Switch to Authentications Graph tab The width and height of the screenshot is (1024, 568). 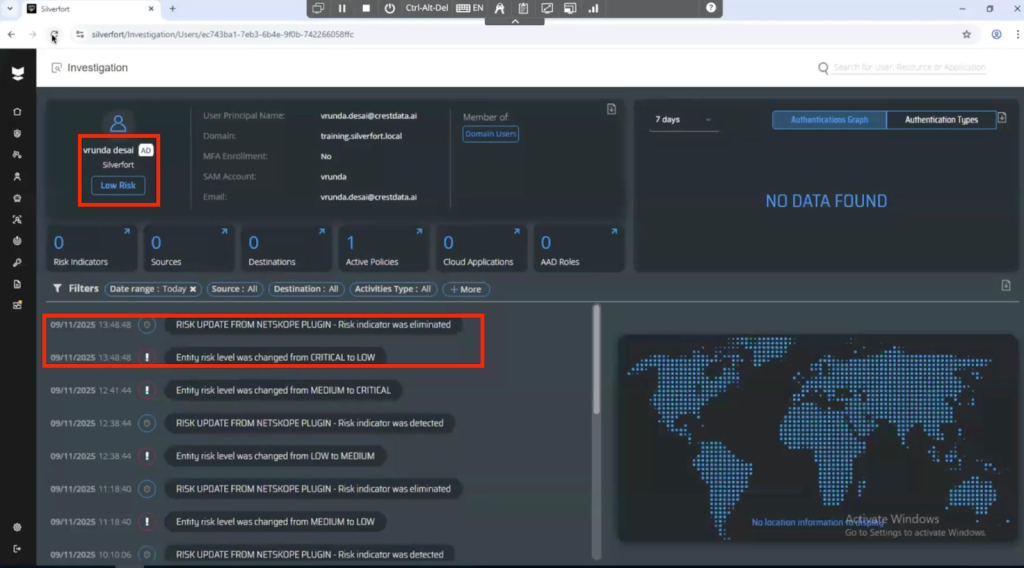click(829, 119)
